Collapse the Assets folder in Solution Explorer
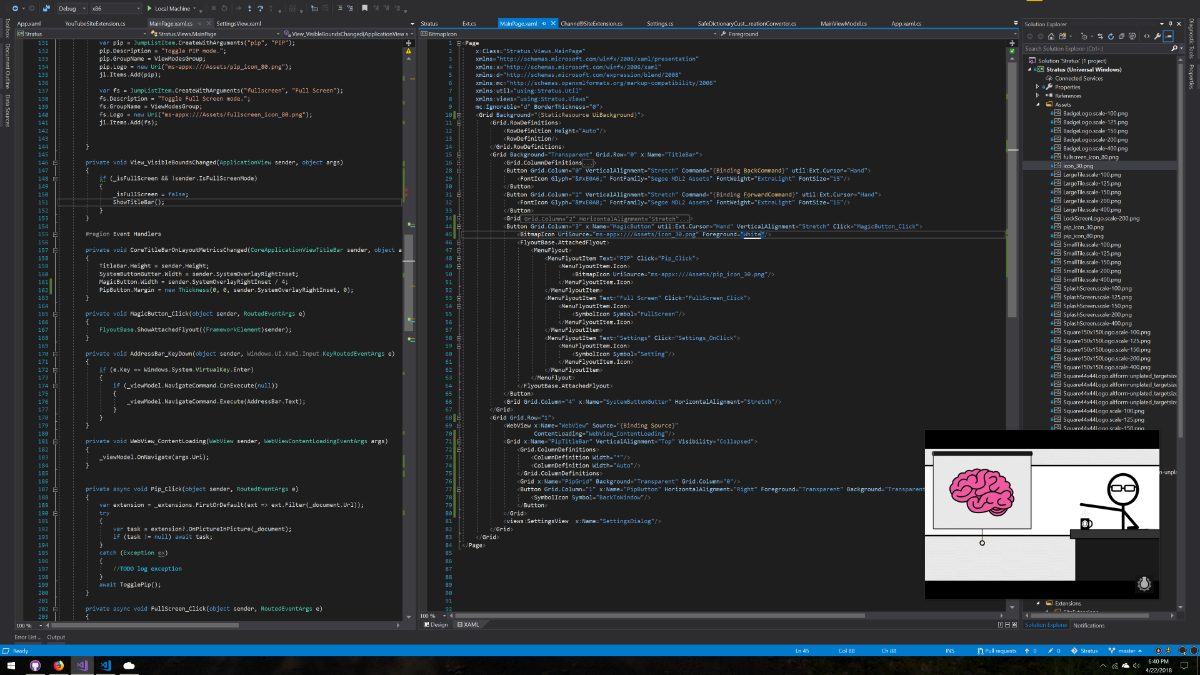Image resolution: width=1200 pixels, height=675 pixels. click(x=1038, y=104)
